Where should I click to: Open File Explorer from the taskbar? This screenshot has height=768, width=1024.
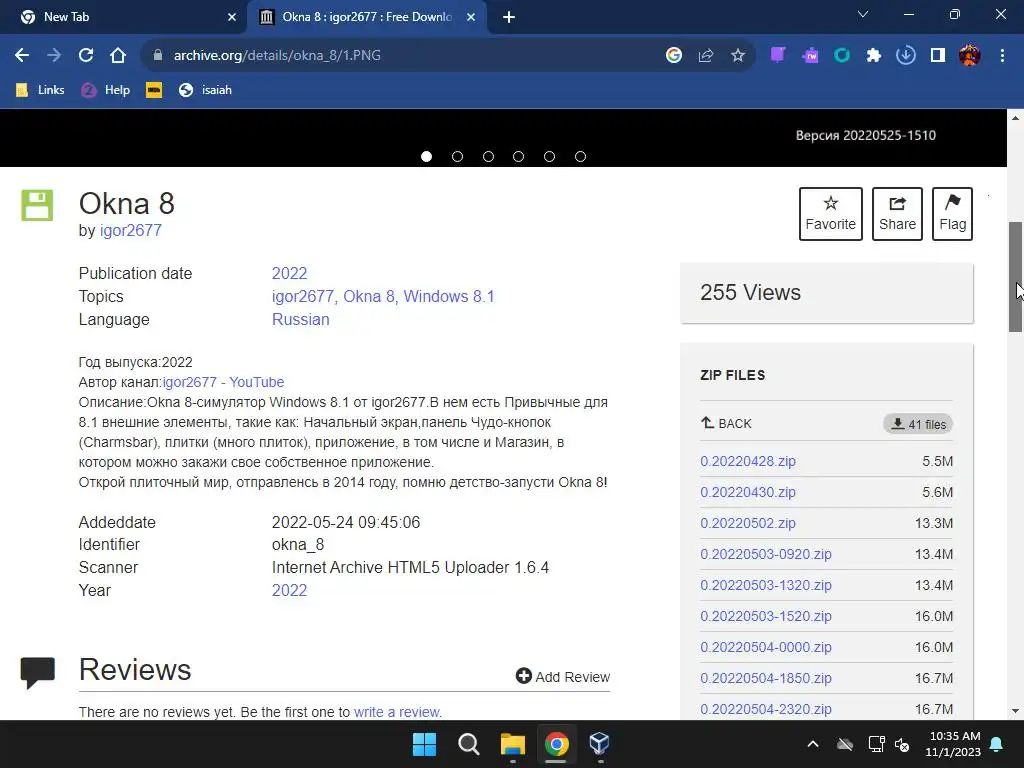(513, 744)
